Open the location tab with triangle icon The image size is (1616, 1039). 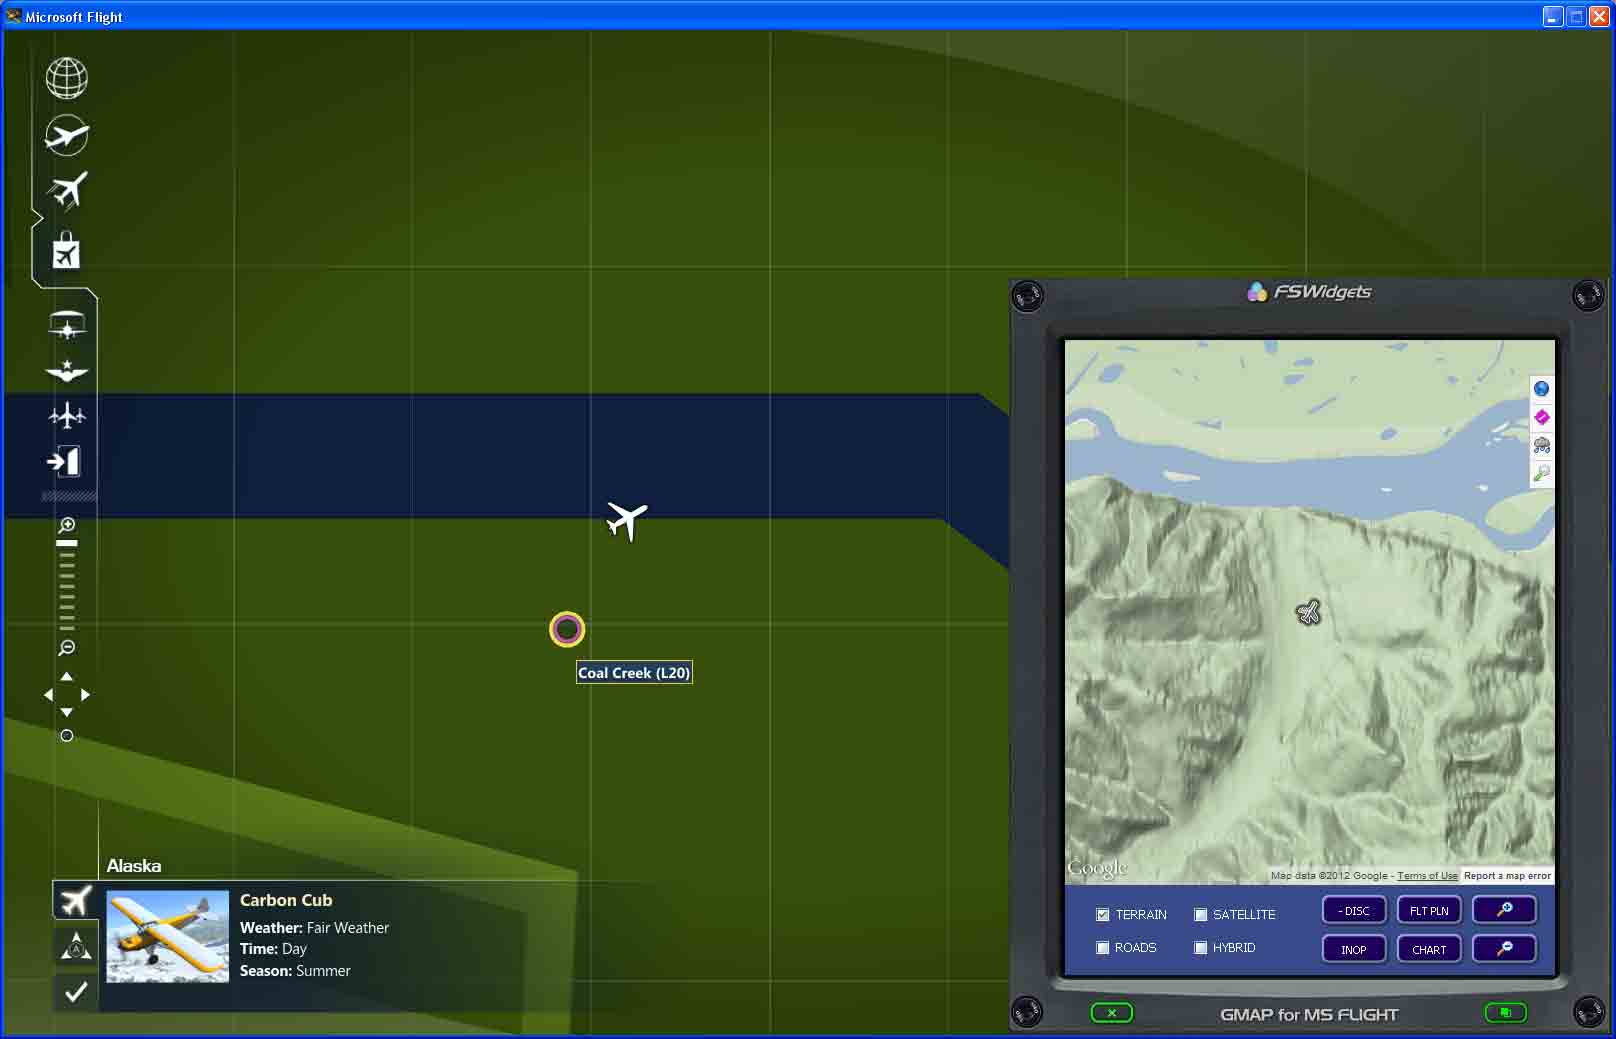click(x=75, y=946)
